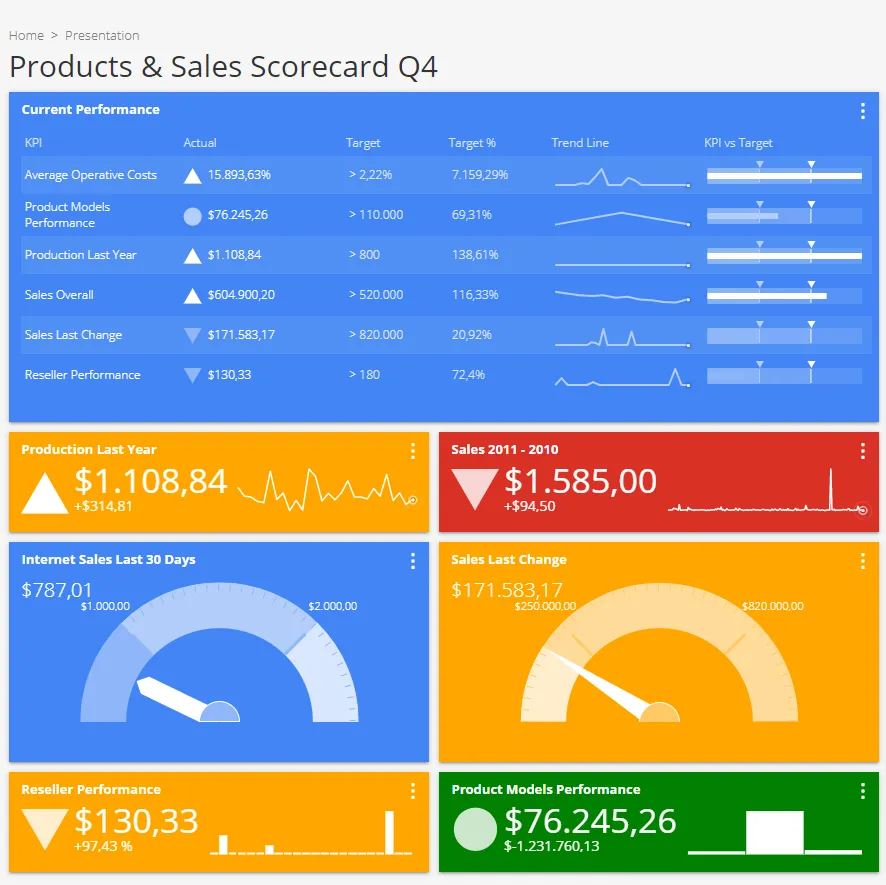Click the bar sparkline on the Reseller Performance card
Screen dimensions: 886x885
(x=311, y=832)
